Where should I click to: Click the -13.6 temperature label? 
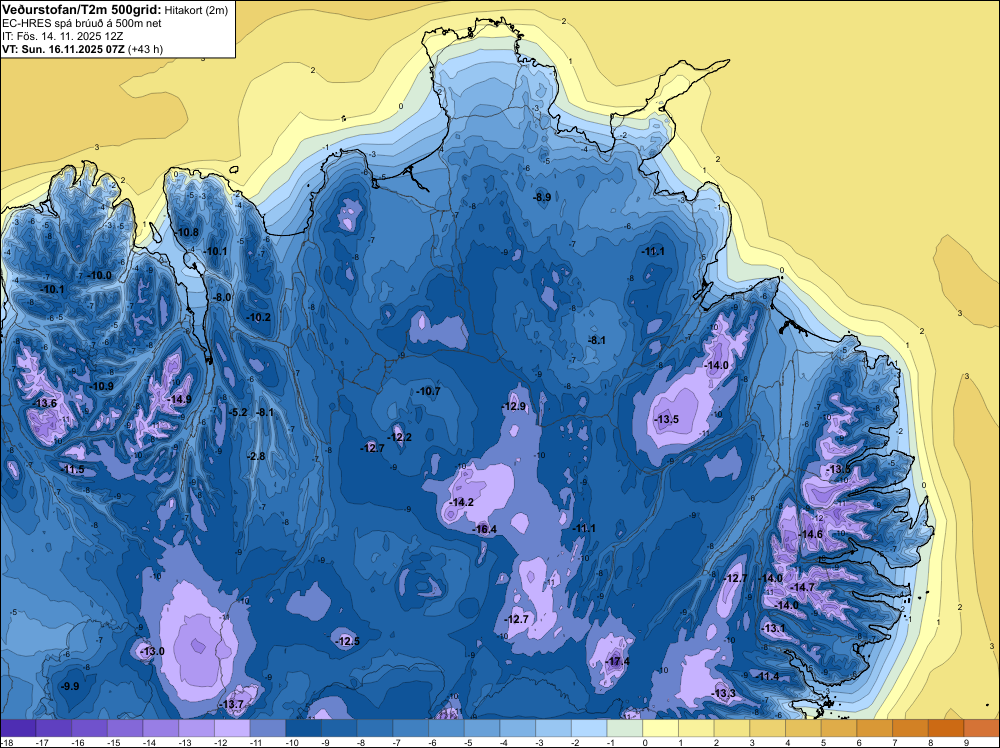tap(45, 404)
